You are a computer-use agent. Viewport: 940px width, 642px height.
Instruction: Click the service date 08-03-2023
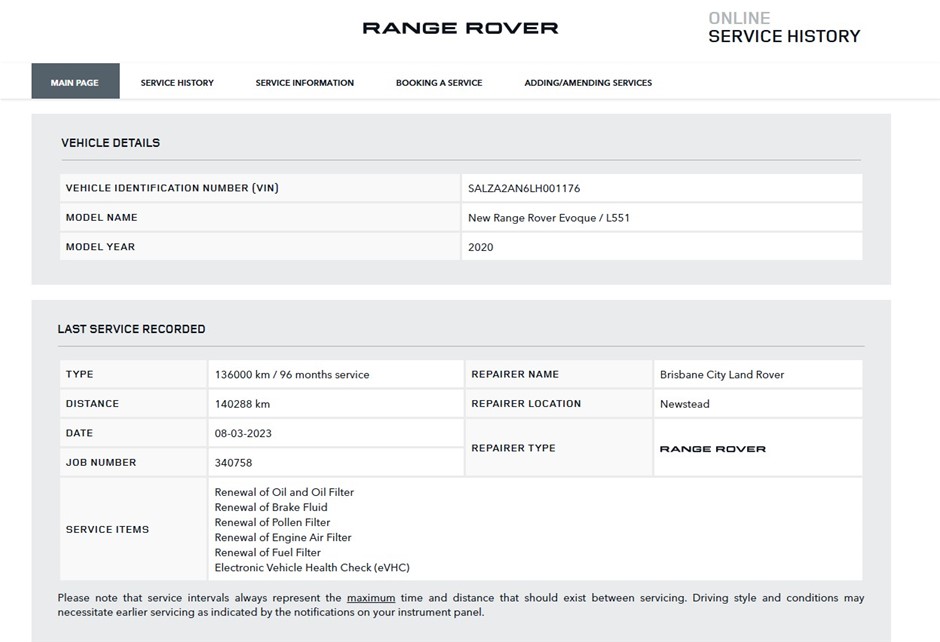[243, 434]
